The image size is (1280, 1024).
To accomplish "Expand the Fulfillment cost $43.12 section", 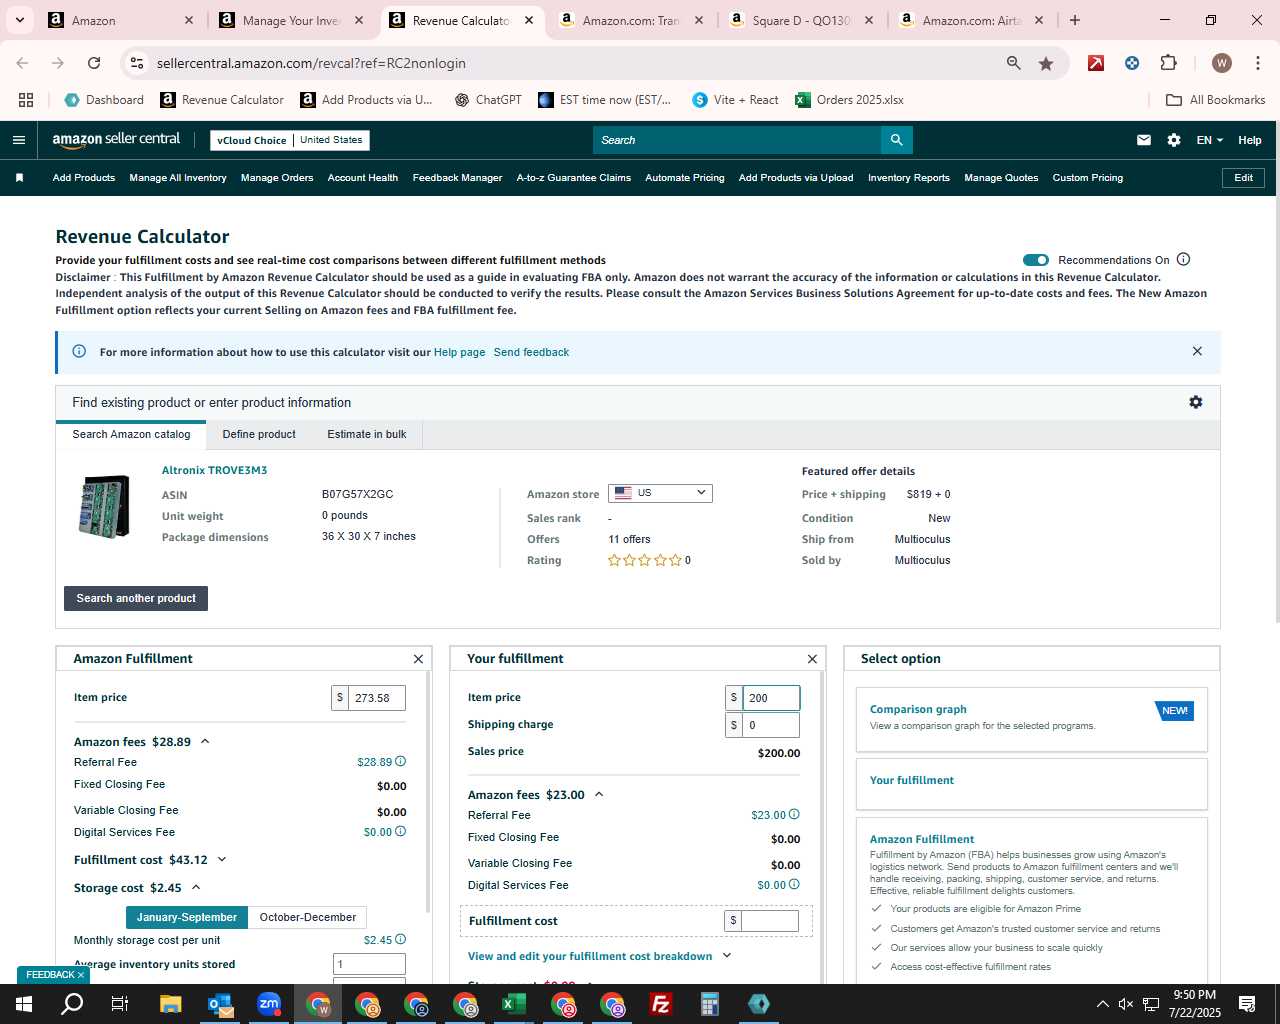I will [x=222, y=860].
